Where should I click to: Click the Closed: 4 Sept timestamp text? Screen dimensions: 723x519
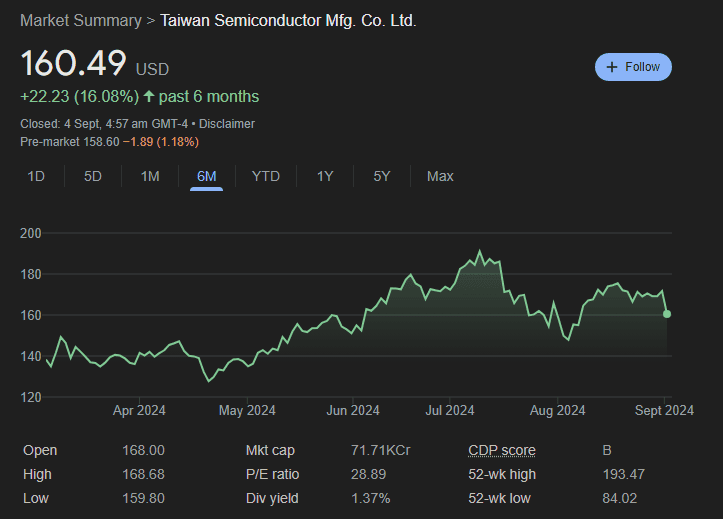click(104, 124)
